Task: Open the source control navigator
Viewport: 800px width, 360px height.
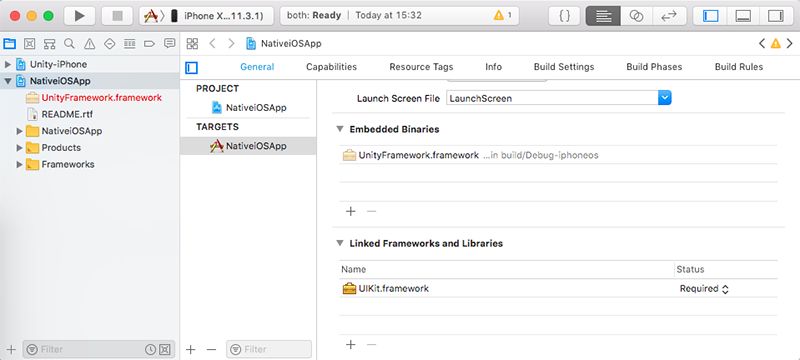Action: [x=30, y=43]
